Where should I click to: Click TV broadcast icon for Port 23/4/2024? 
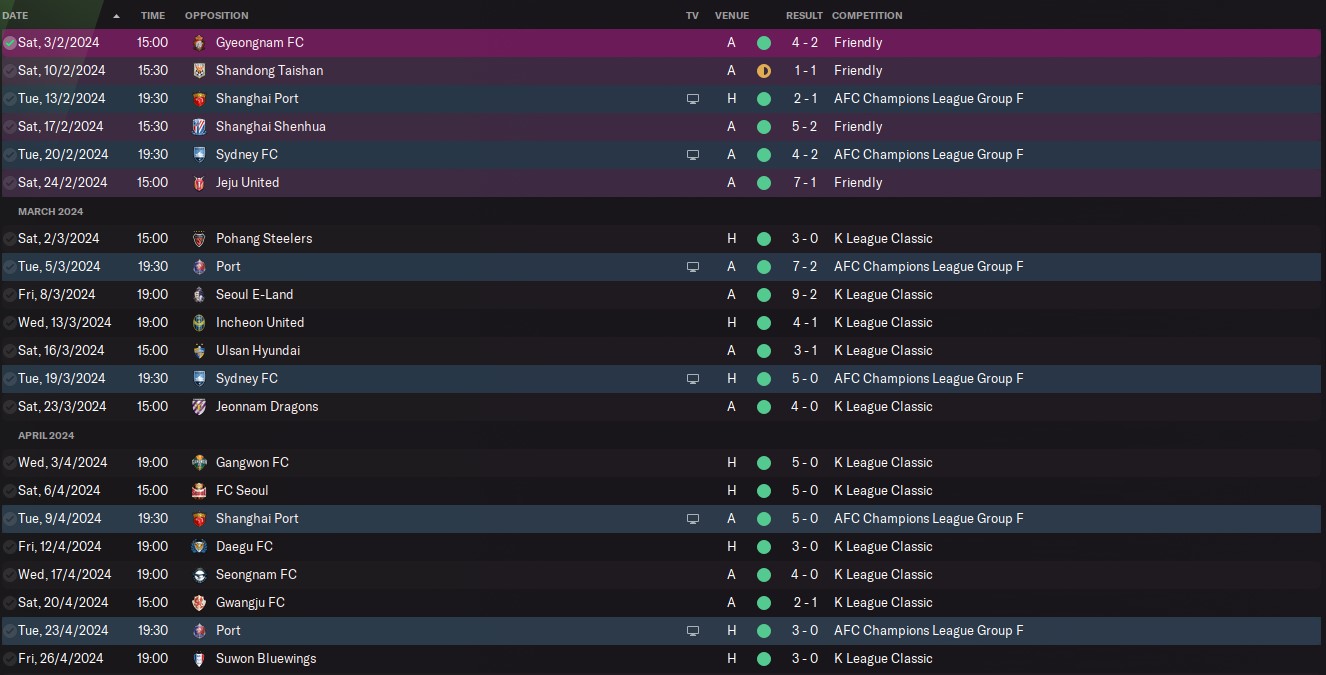[693, 631]
